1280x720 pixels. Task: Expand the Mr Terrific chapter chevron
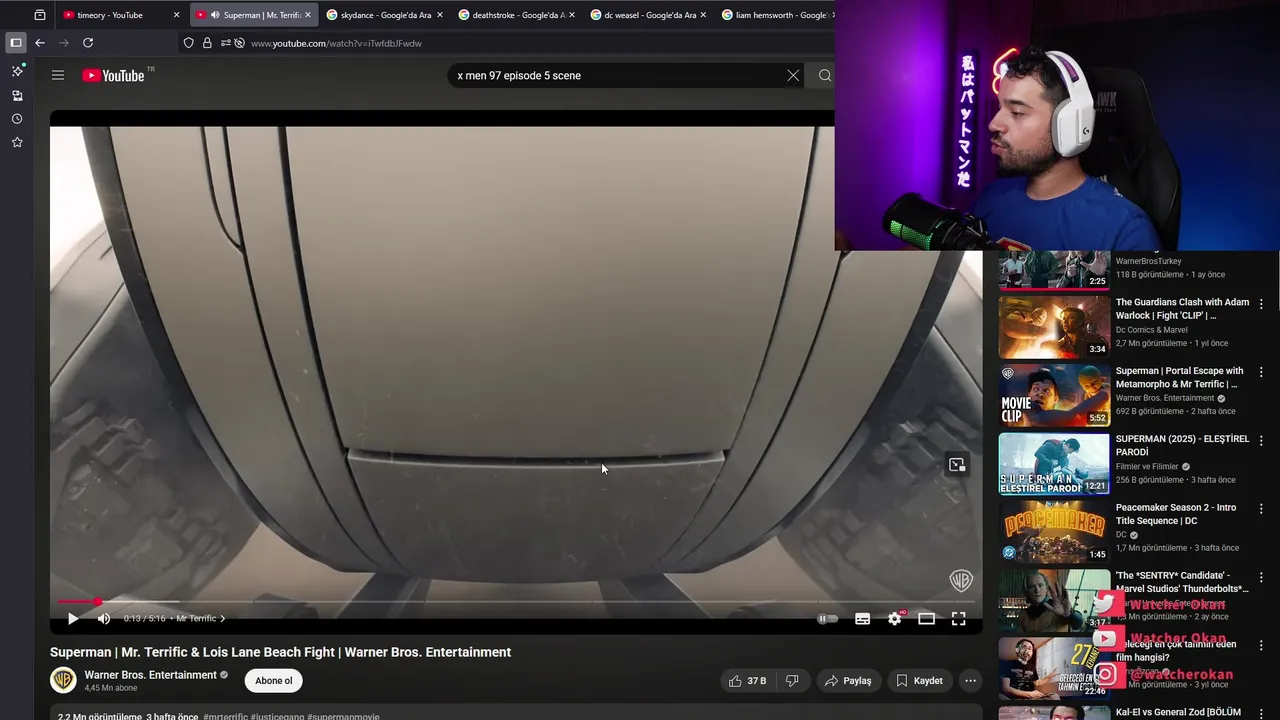coord(222,619)
